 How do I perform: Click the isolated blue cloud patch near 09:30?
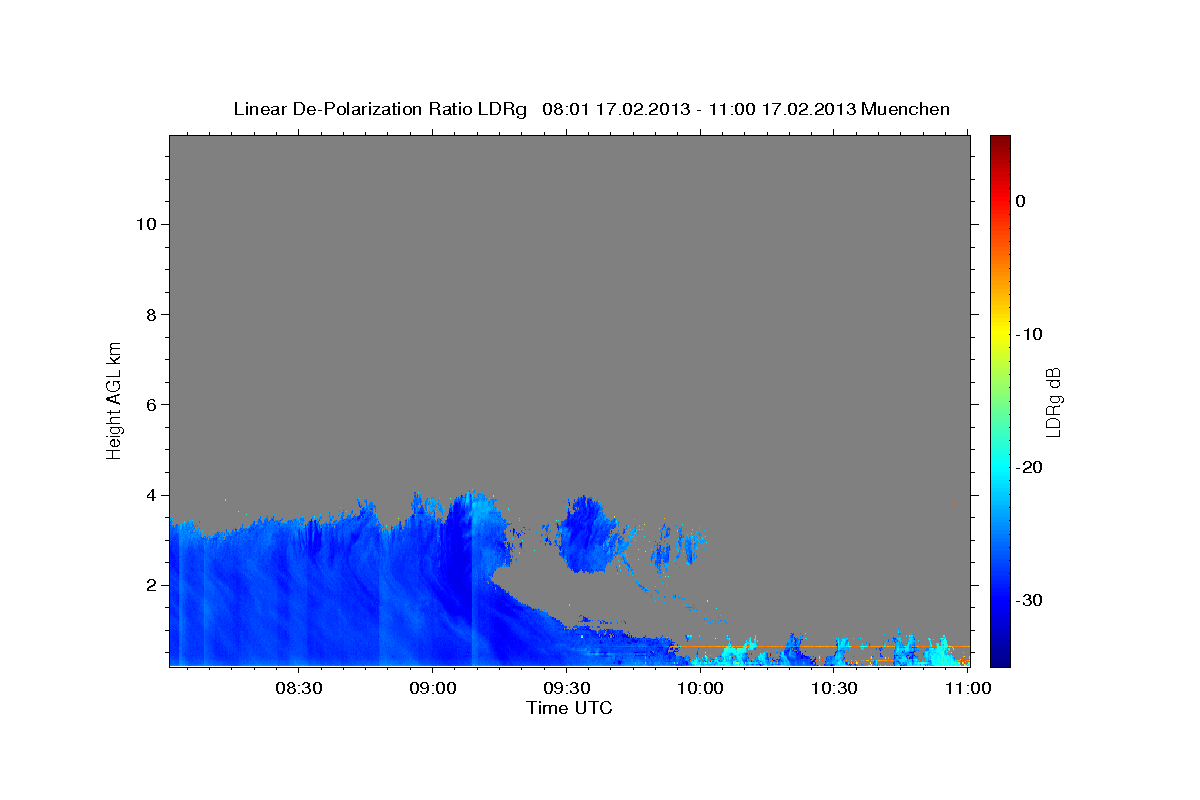589,533
